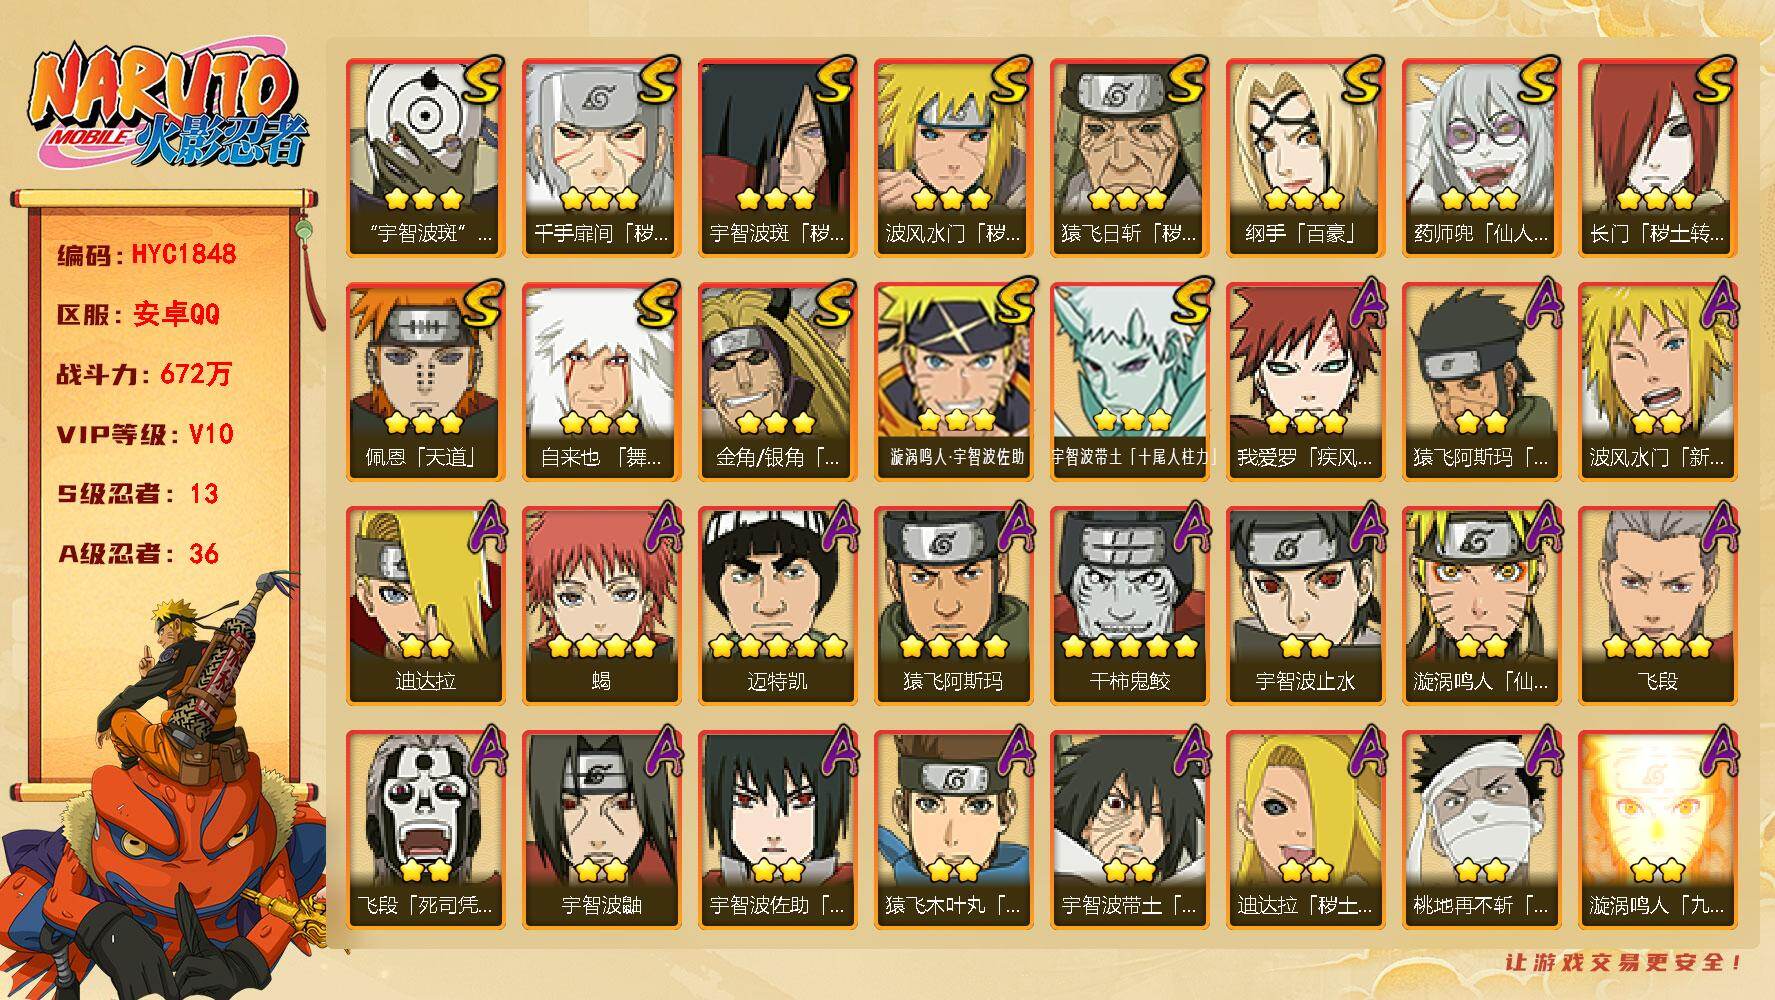Select the 自来也 white-haired ninja card
The height and width of the screenshot is (1000, 1775).
[601, 382]
